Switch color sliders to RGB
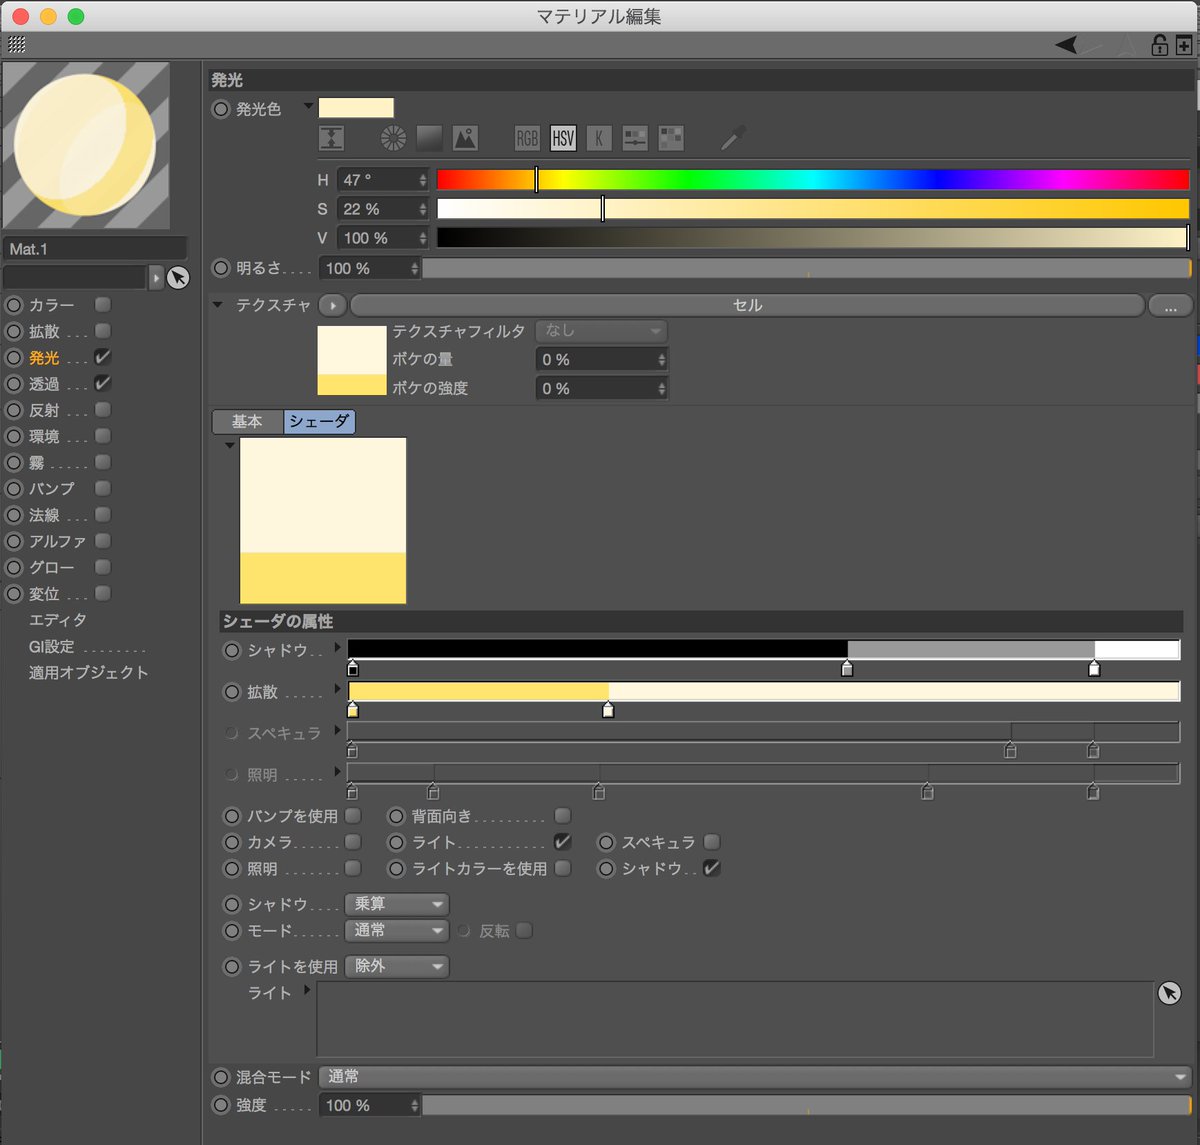 click(x=527, y=138)
